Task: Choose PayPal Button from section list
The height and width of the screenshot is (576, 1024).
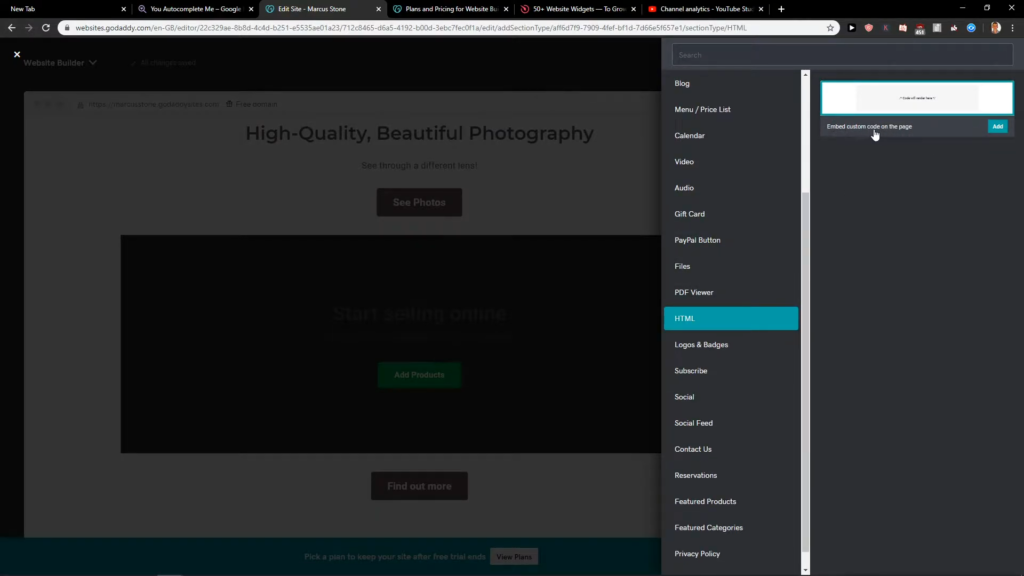Action: [697, 240]
